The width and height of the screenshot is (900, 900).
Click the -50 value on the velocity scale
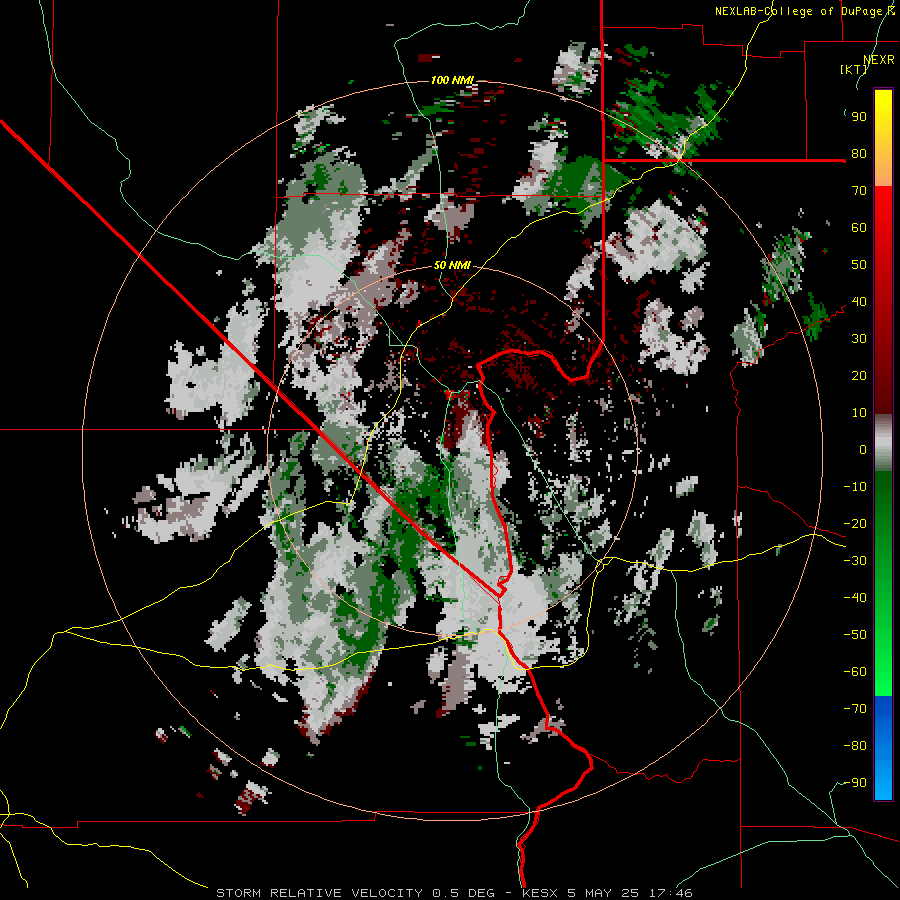click(x=855, y=635)
